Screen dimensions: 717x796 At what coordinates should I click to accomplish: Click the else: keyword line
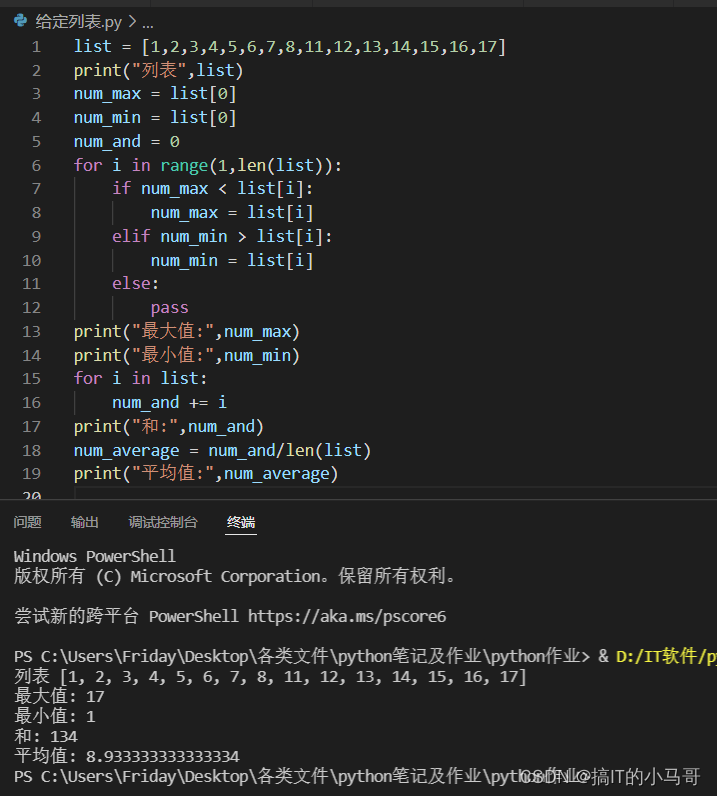coord(135,284)
